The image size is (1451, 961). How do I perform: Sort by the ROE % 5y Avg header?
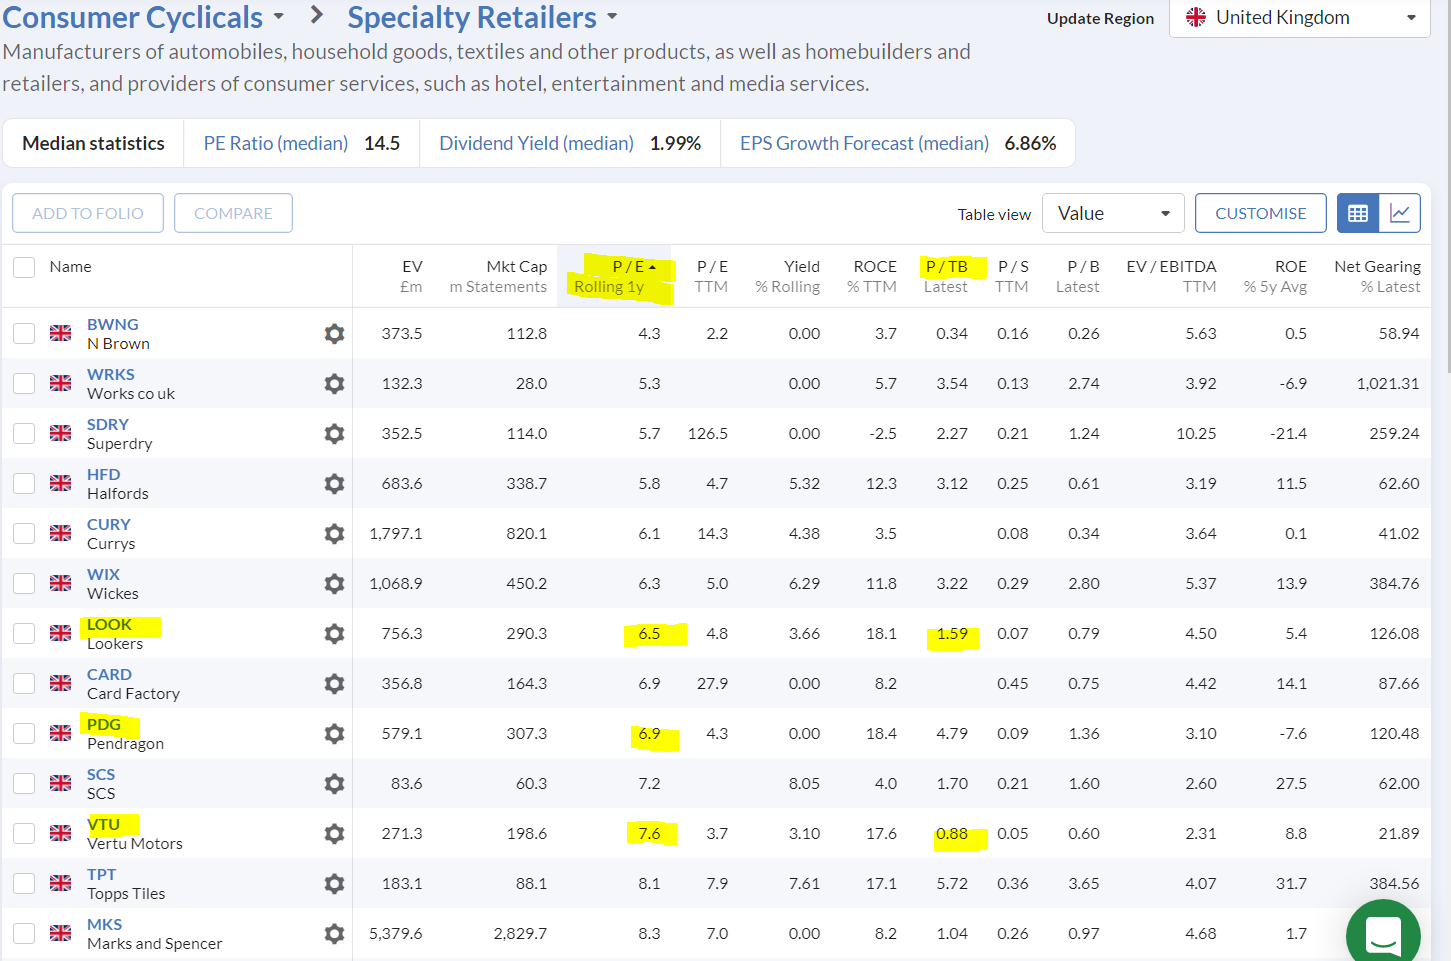pos(1275,277)
